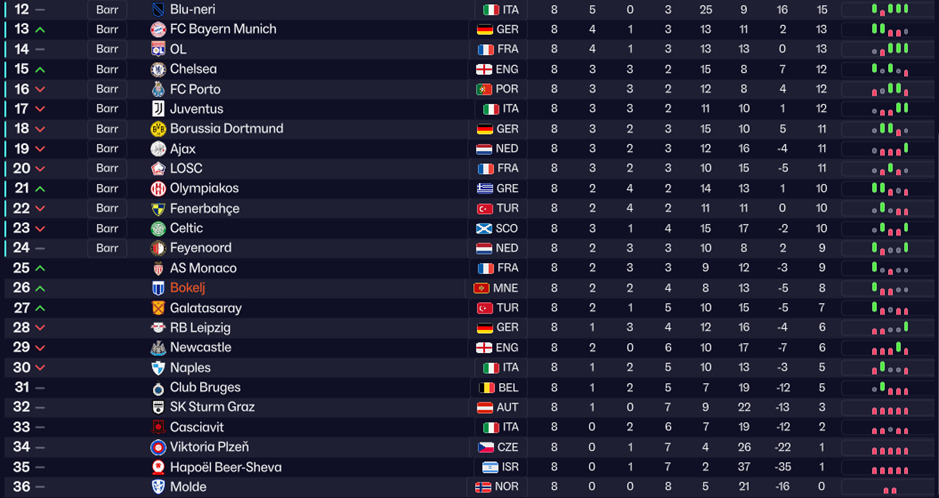Click the Juventus logo icon
939x498 pixels.
click(158, 109)
